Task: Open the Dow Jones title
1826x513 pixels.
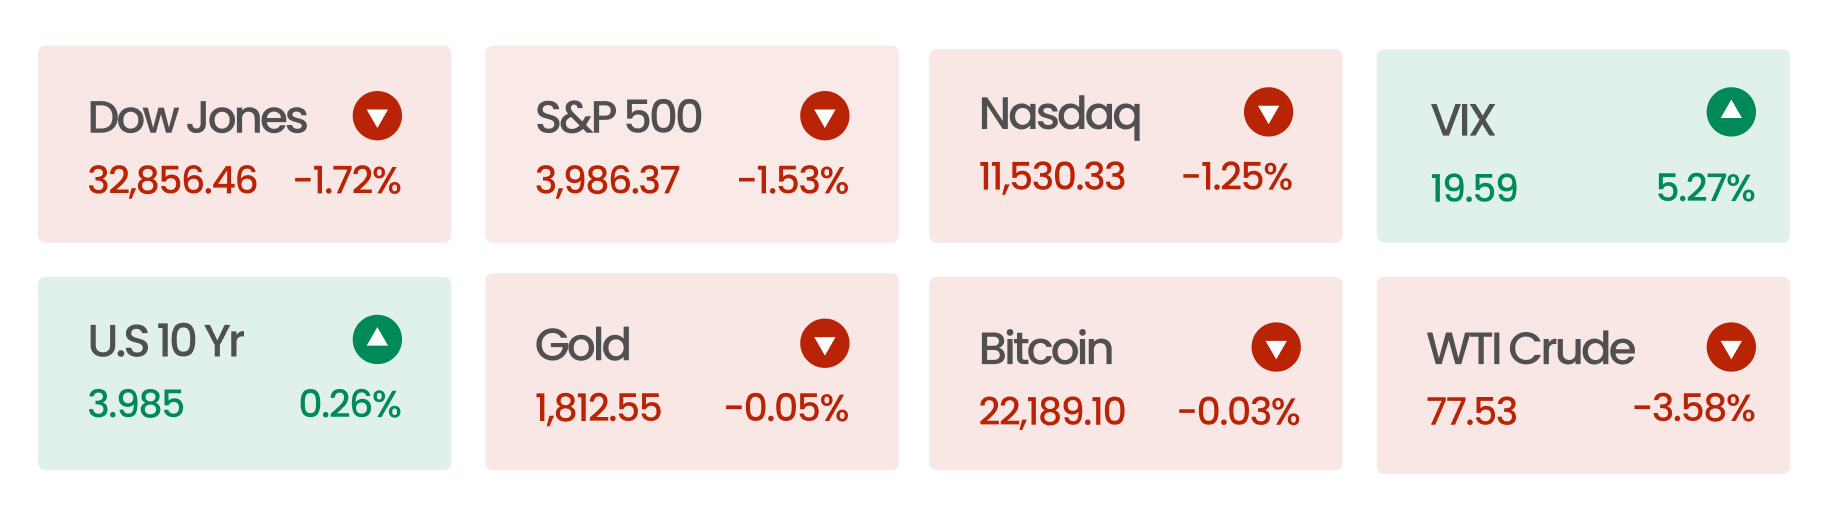Action: point(197,118)
